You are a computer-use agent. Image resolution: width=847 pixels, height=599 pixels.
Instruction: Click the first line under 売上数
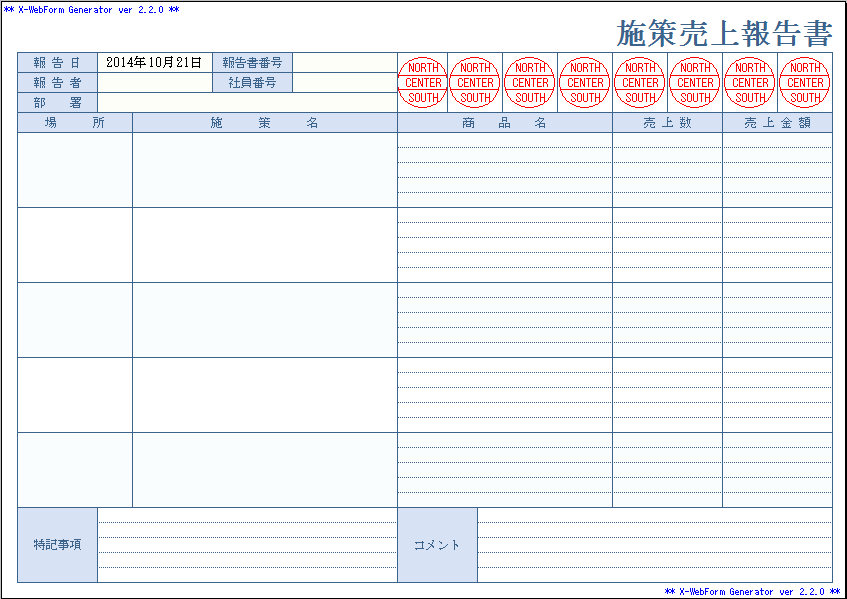pyautogui.click(x=667, y=141)
